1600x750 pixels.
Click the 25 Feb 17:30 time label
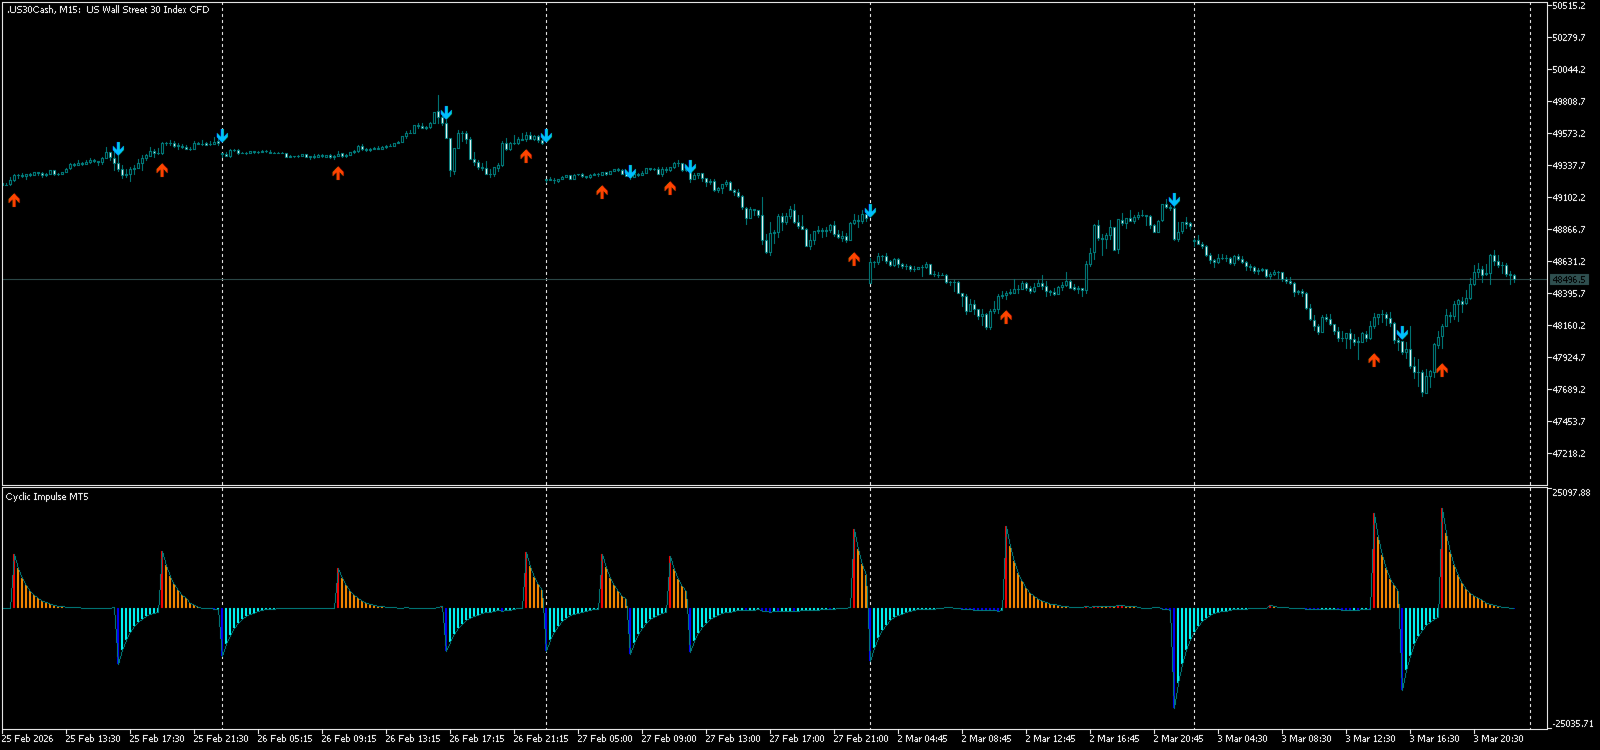pos(157,739)
